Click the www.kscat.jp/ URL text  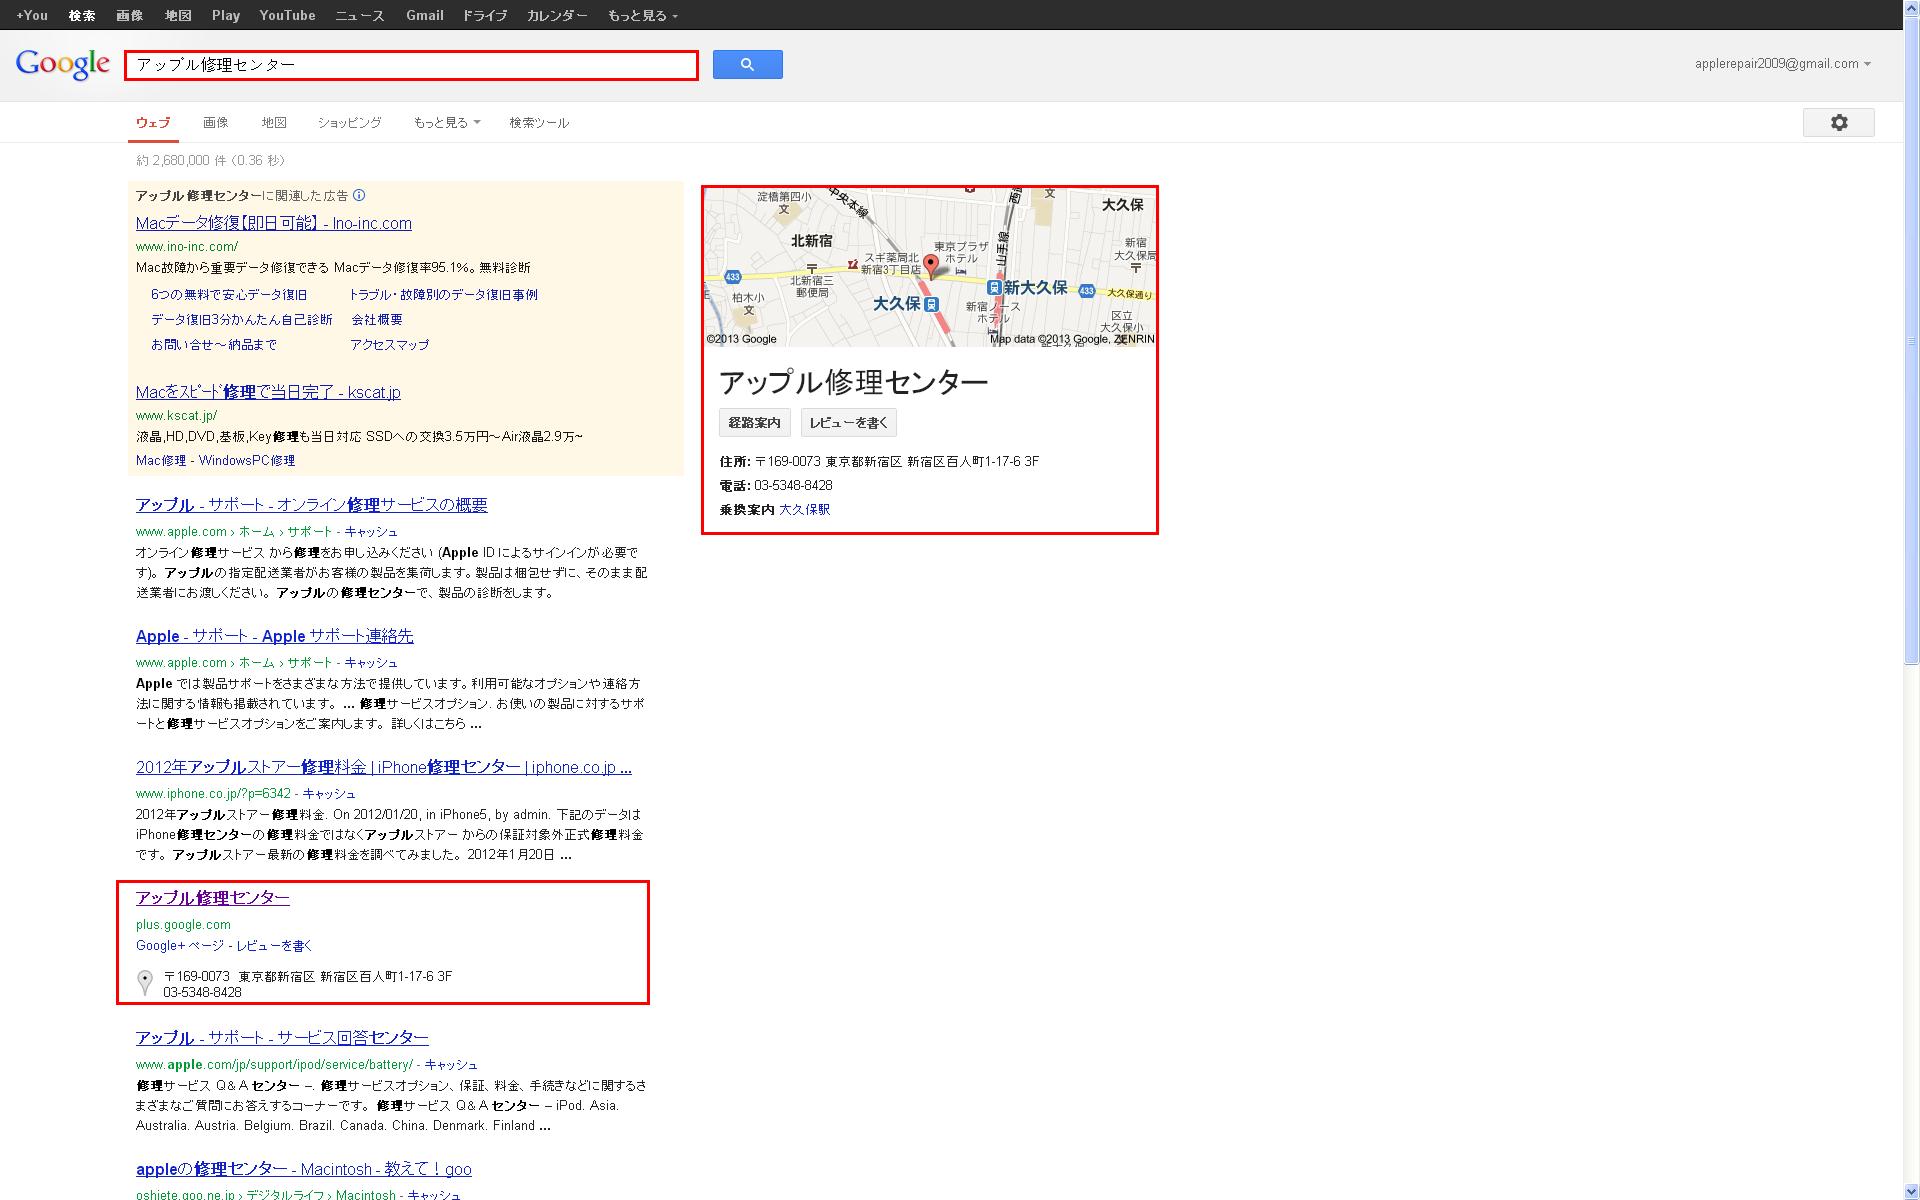[x=176, y=415]
